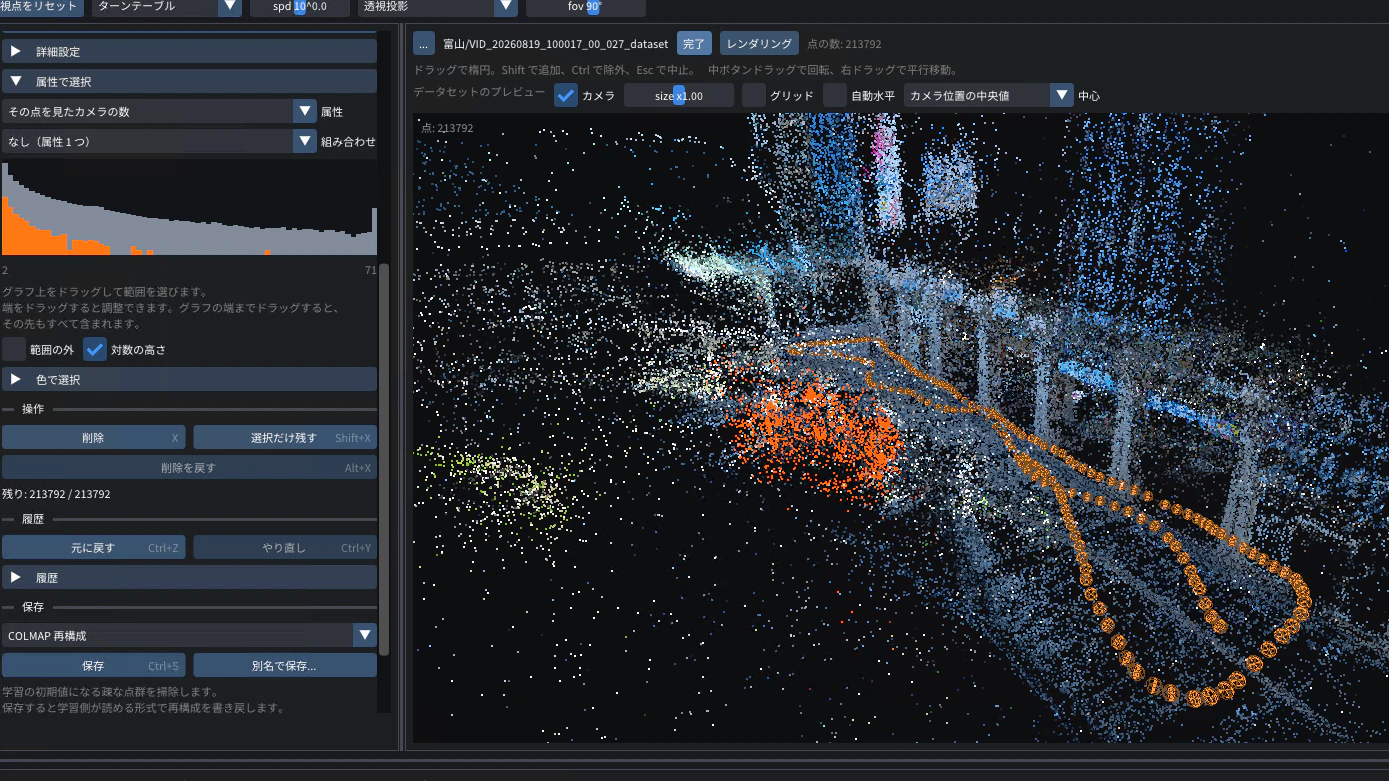Open the その点を見たカメラの数 attribute dropdown
This screenshot has height=781, width=1389.
(x=159, y=111)
